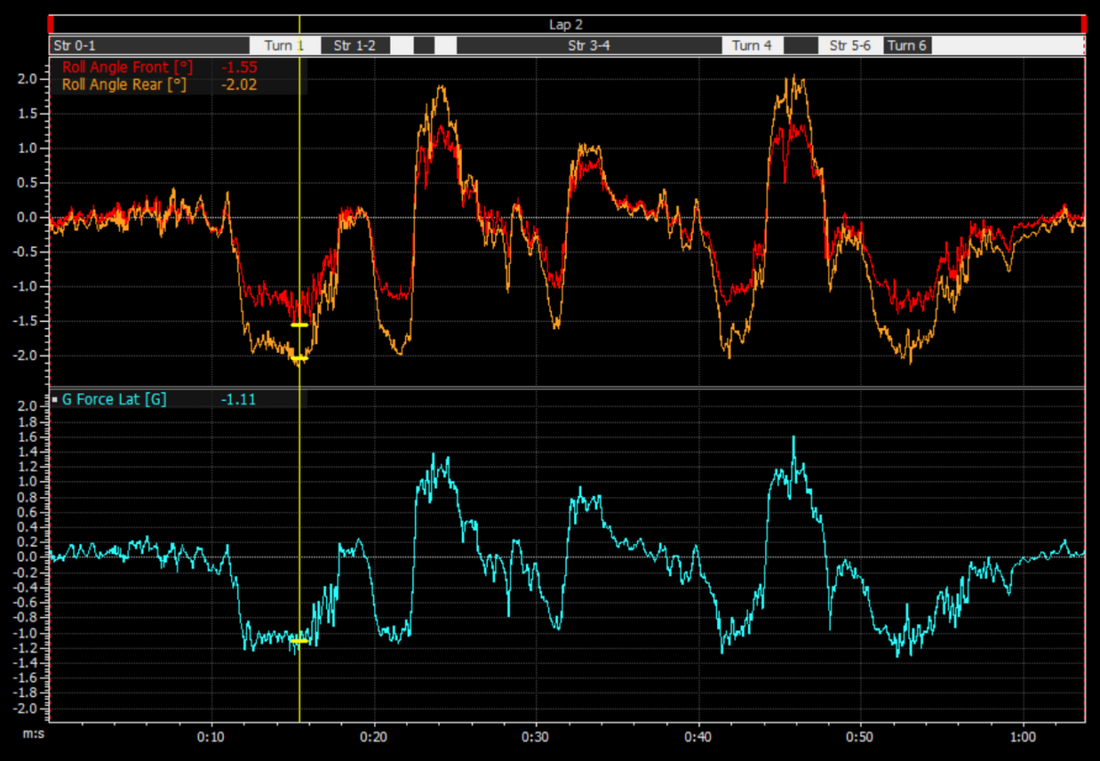Viewport: 1100px width, 761px height.
Task: Click the 1.4 G force axis label
Action: [28, 452]
